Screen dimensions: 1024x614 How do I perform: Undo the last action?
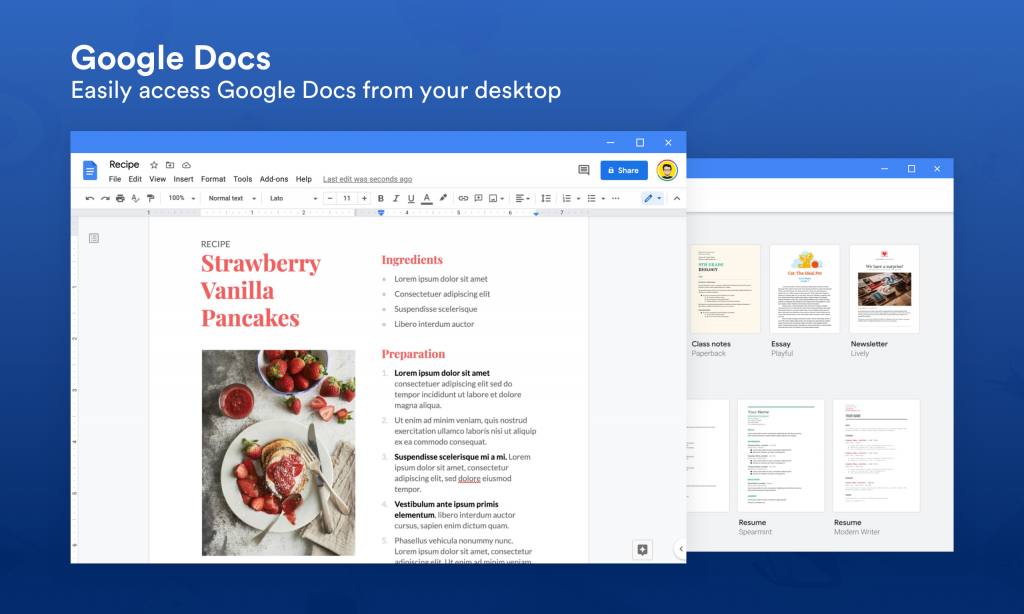[x=90, y=198]
